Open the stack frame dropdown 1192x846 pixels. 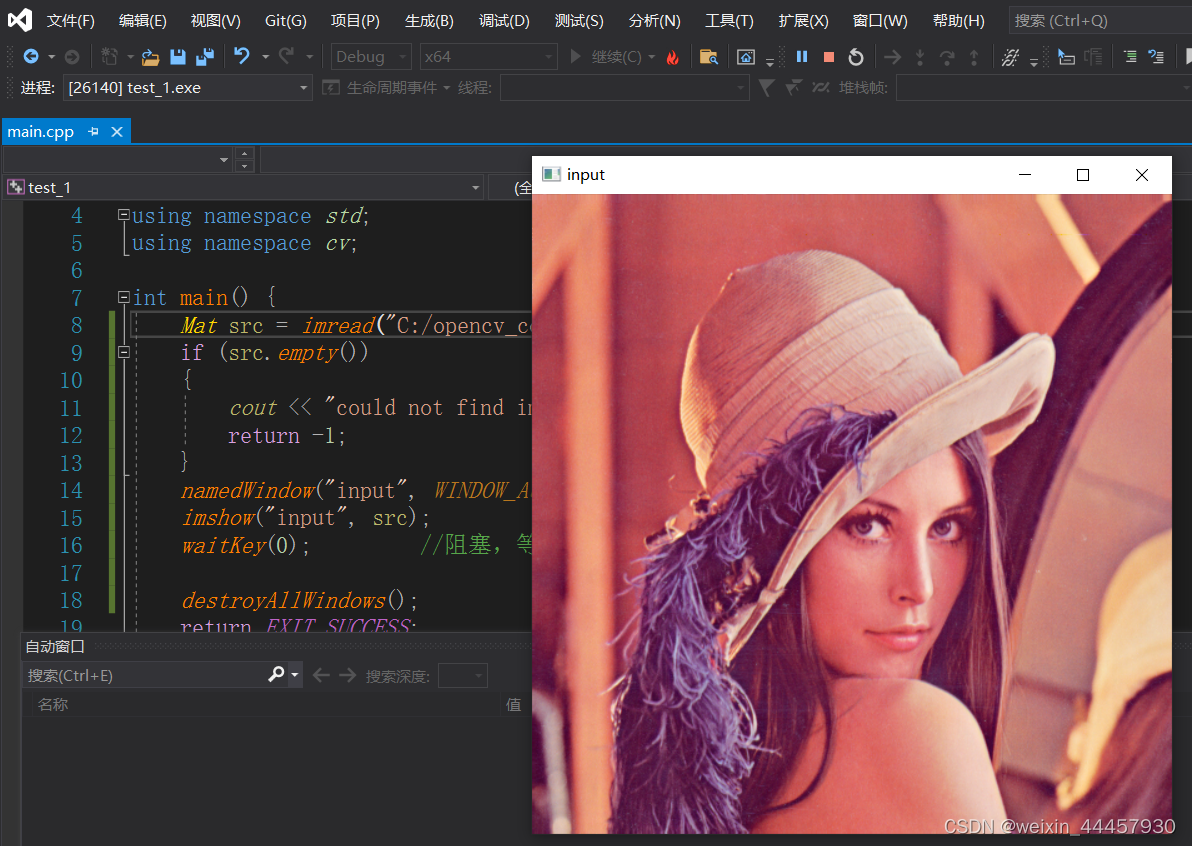(1044, 88)
